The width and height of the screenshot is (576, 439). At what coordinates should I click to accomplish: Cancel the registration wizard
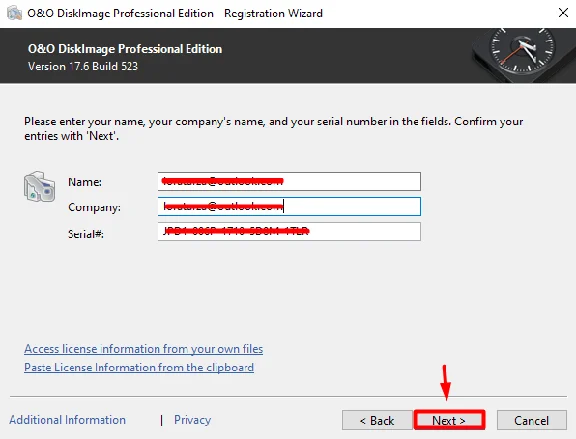(x=531, y=420)
